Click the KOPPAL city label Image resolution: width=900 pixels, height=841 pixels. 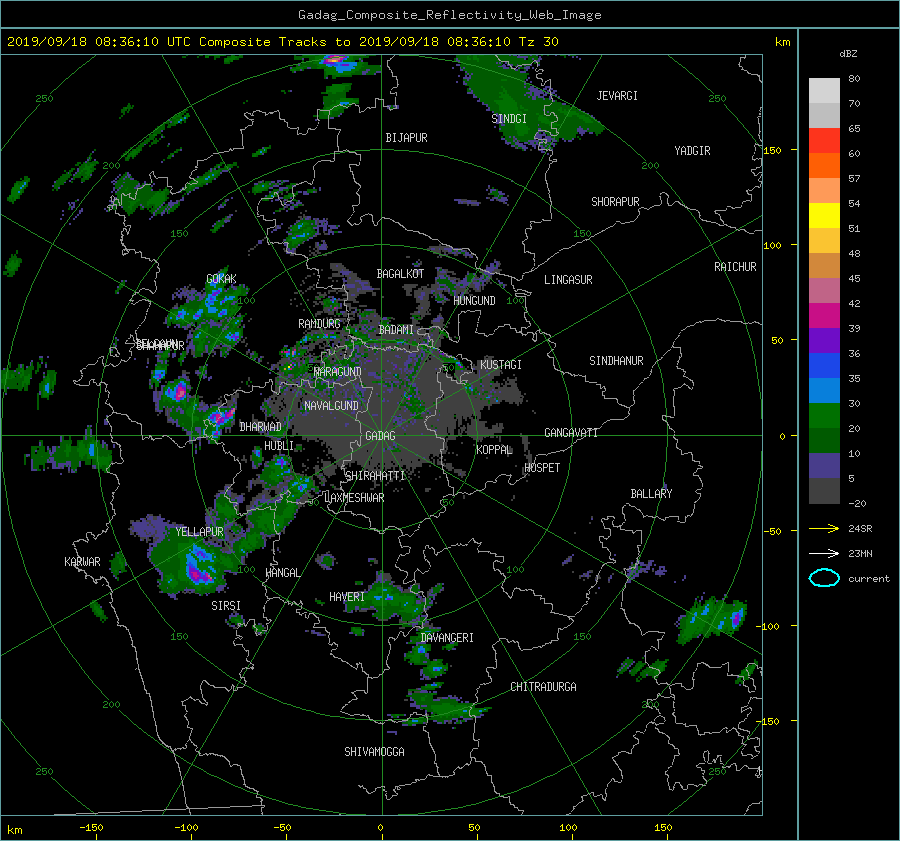coord(494,450)
